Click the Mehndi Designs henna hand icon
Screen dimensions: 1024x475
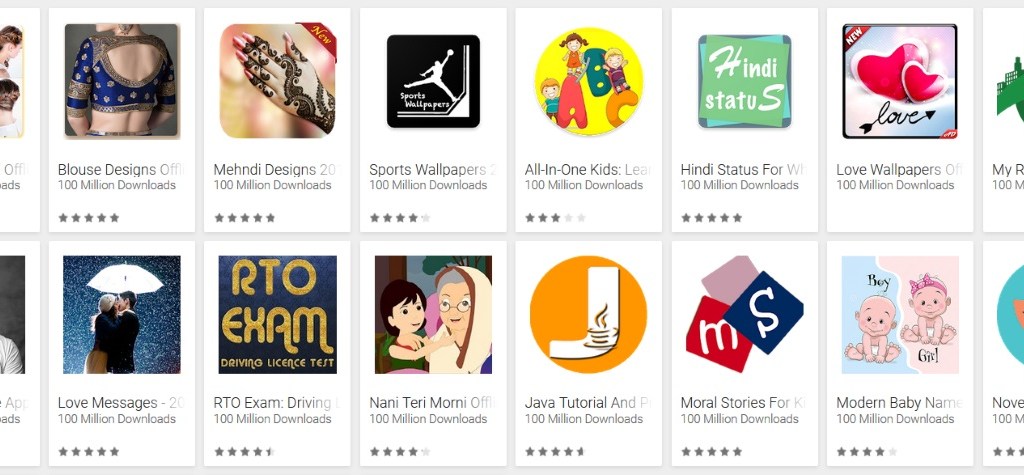278,80
